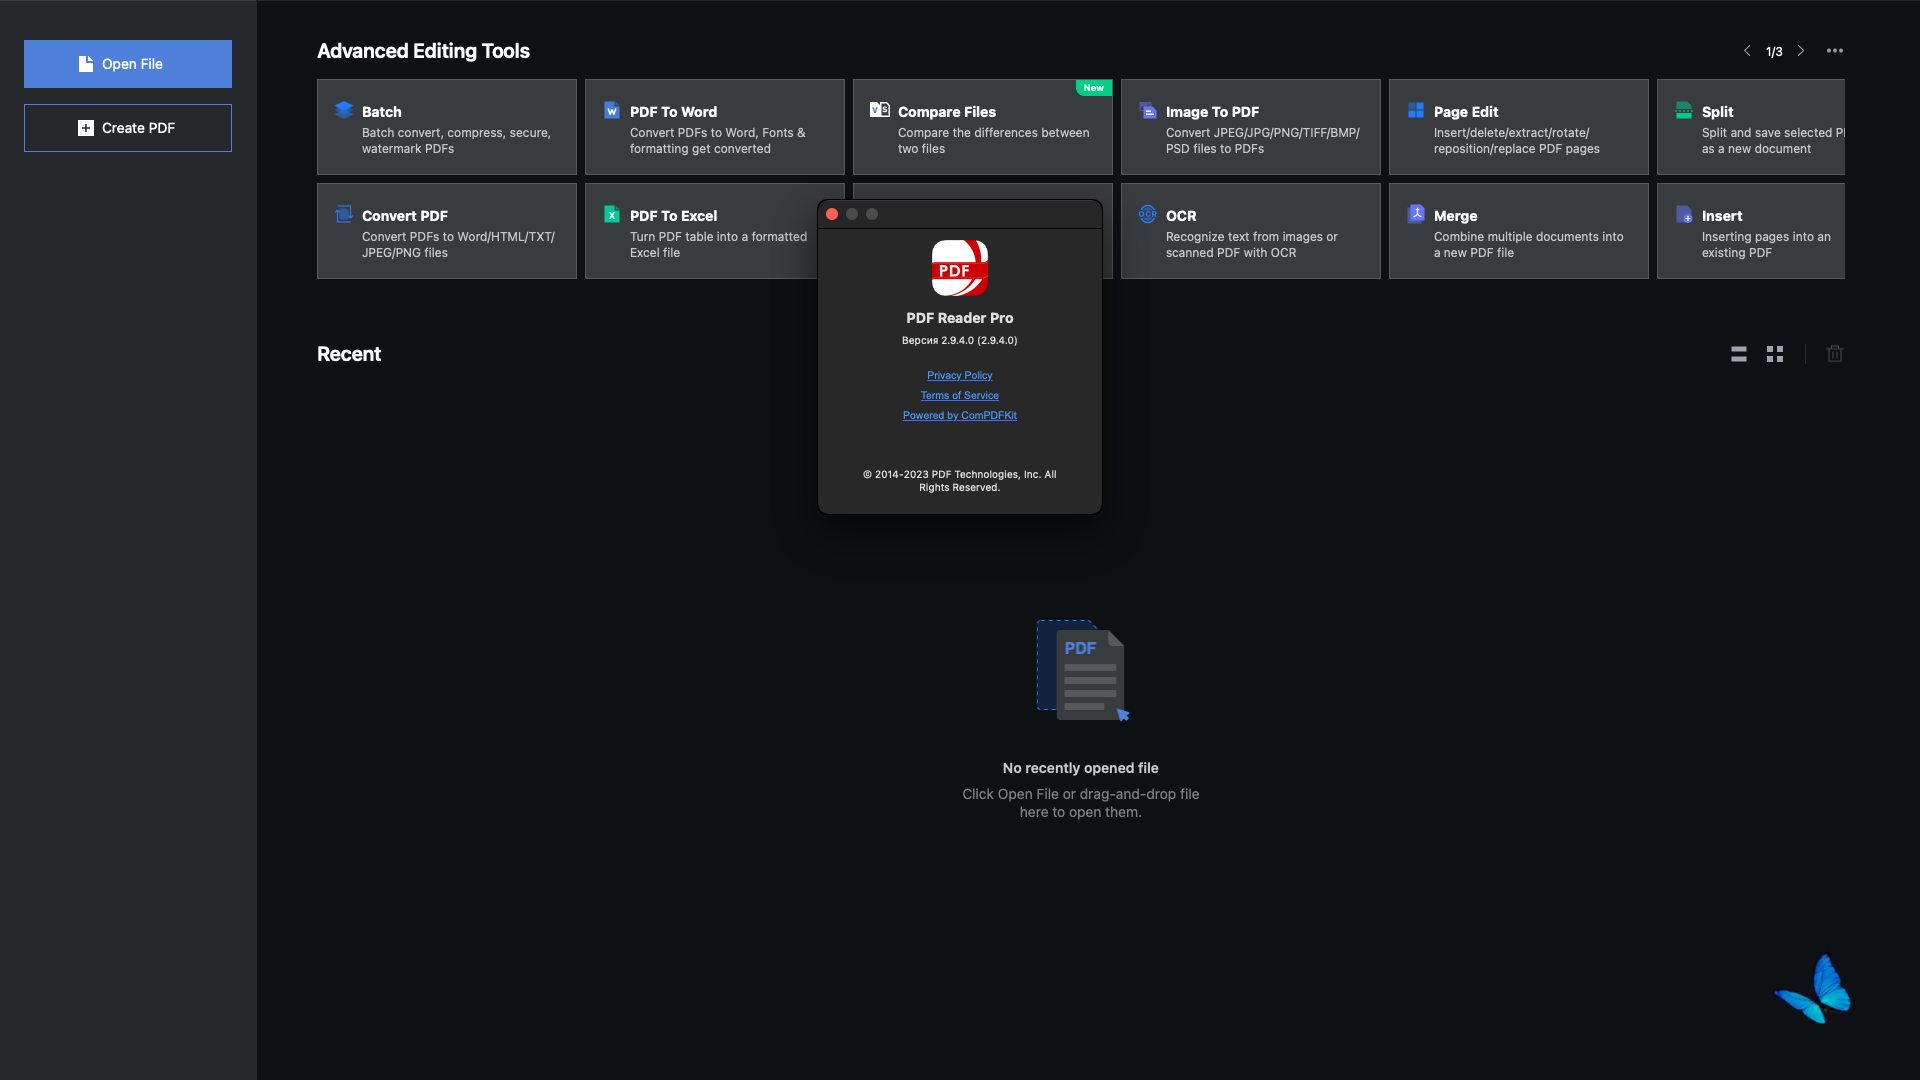Click 'Inserting pages into an existing PDF' description
This screenshot has height=1080, width=1920.
(1766, 245)
